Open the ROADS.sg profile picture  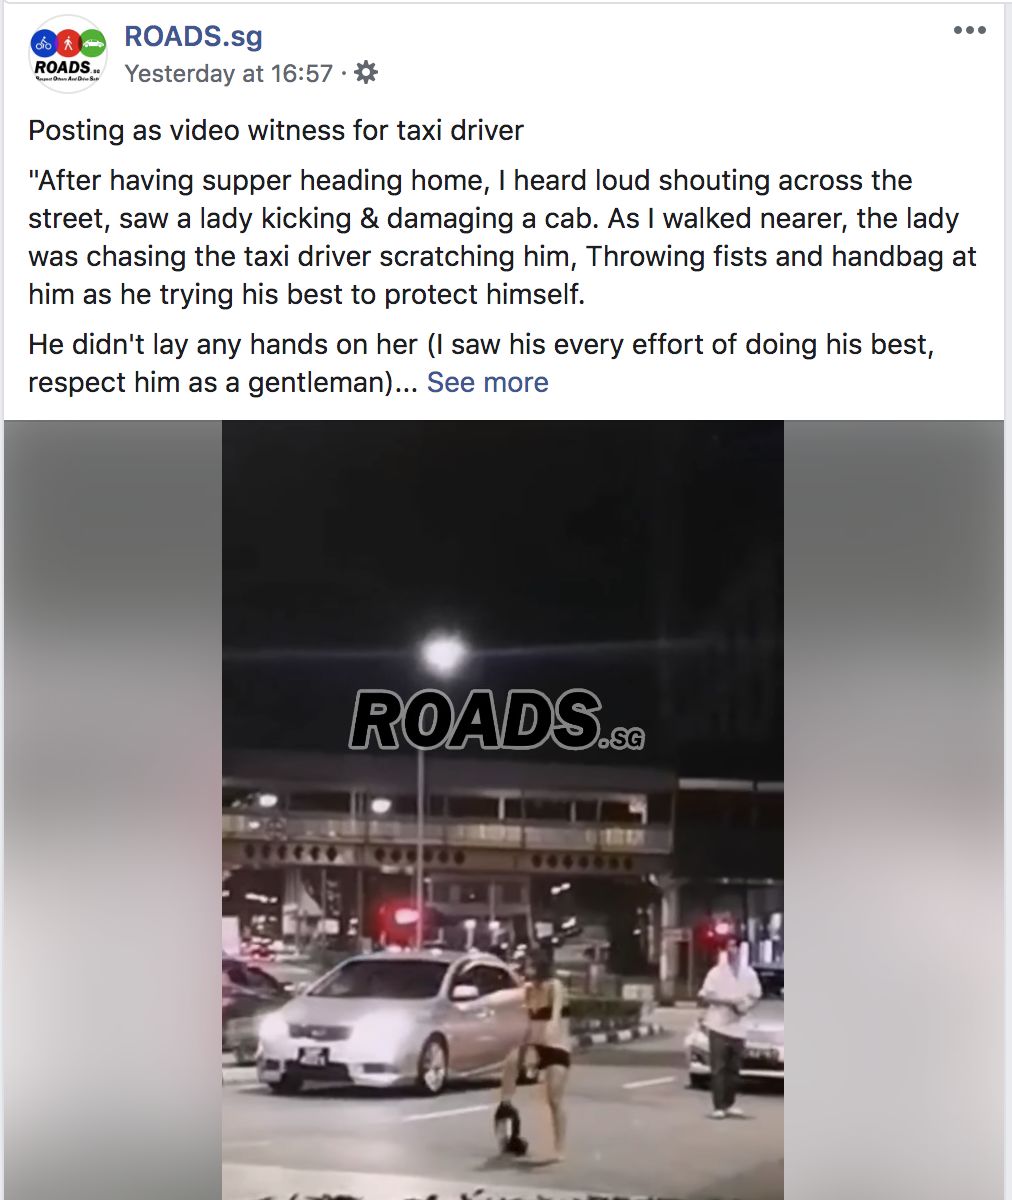(68, 55)
